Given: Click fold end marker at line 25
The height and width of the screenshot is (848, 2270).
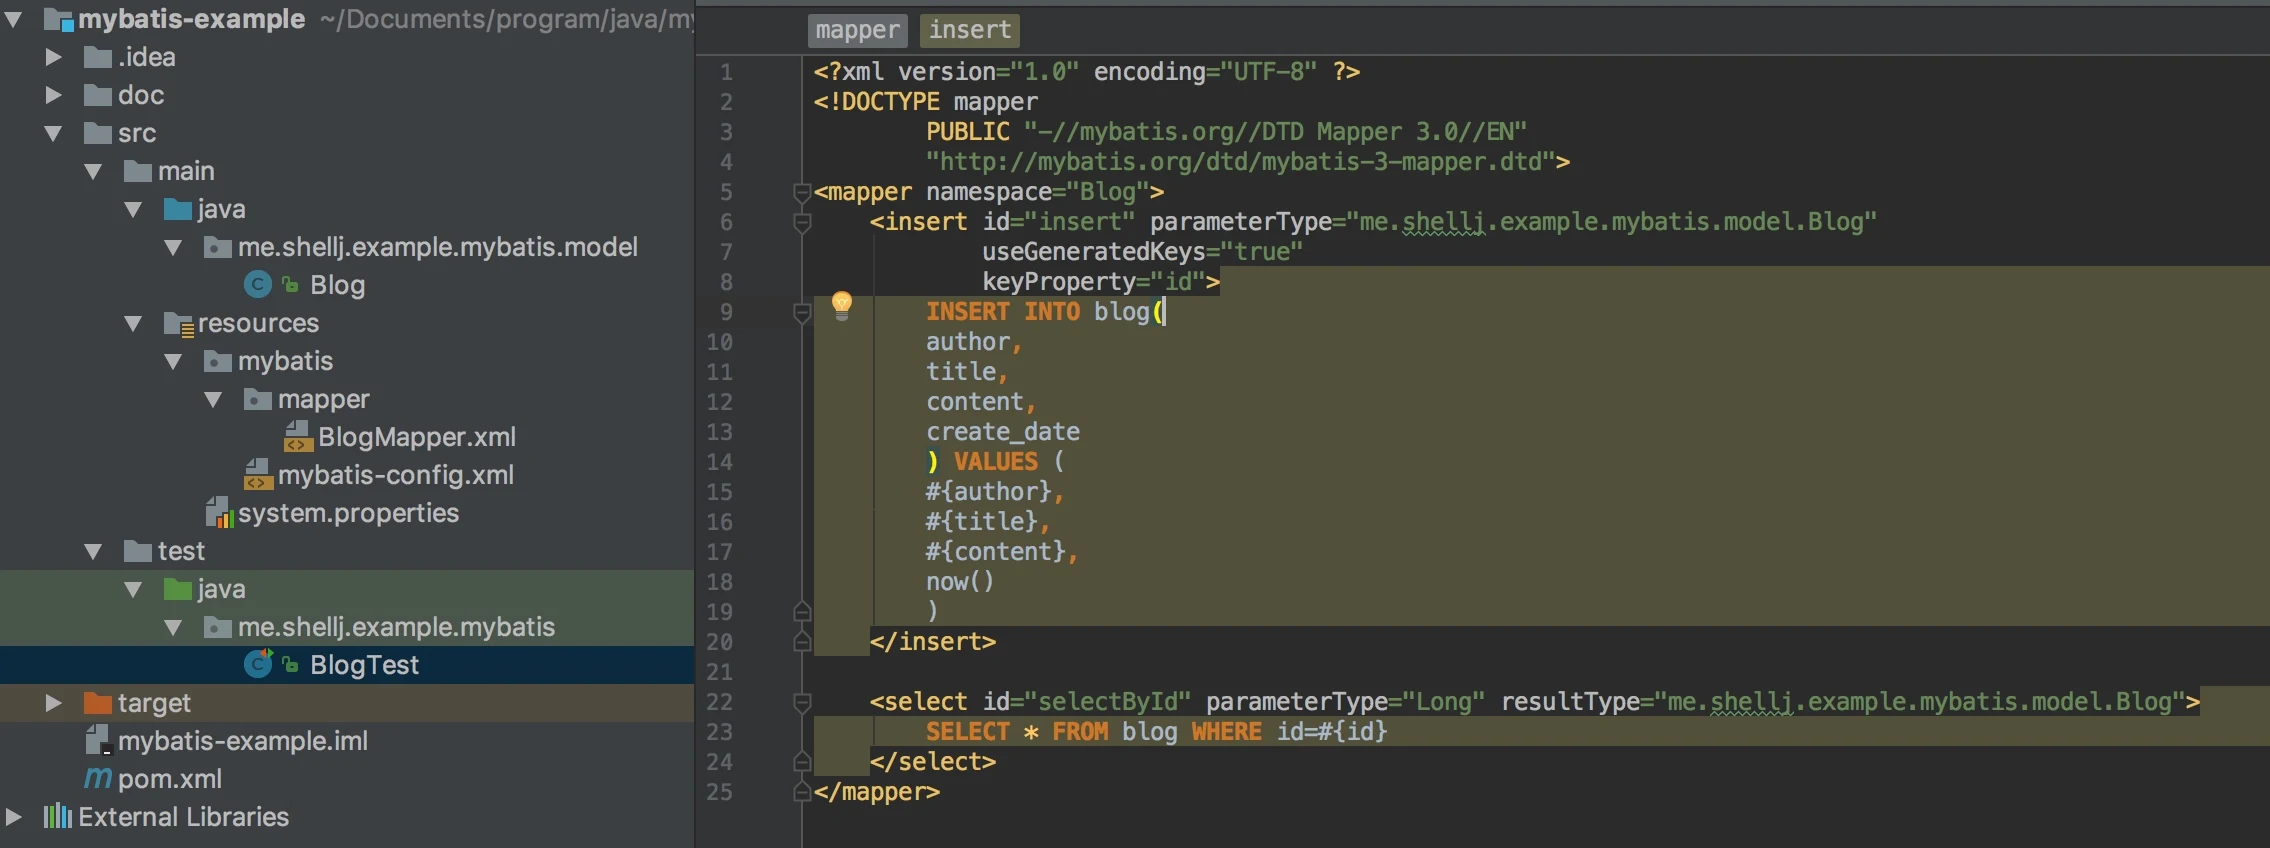Looking at the screenshot, I should click(x=801, y=792).
